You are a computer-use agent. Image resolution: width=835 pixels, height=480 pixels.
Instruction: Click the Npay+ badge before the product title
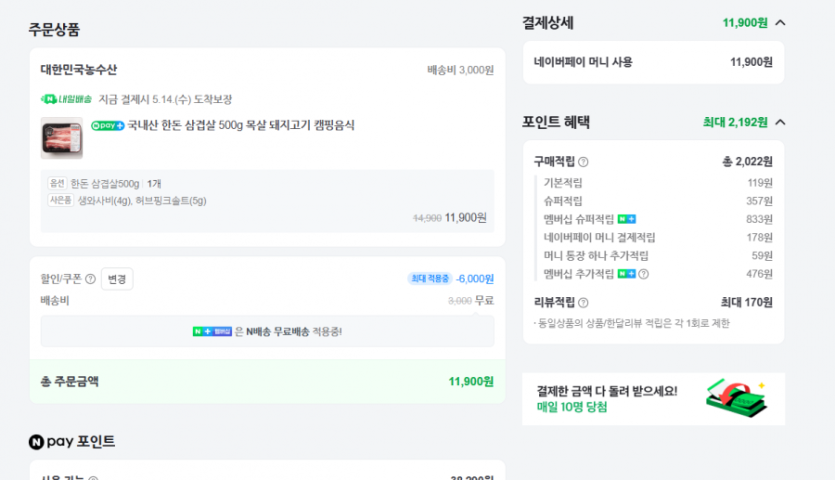click(108, 126)
